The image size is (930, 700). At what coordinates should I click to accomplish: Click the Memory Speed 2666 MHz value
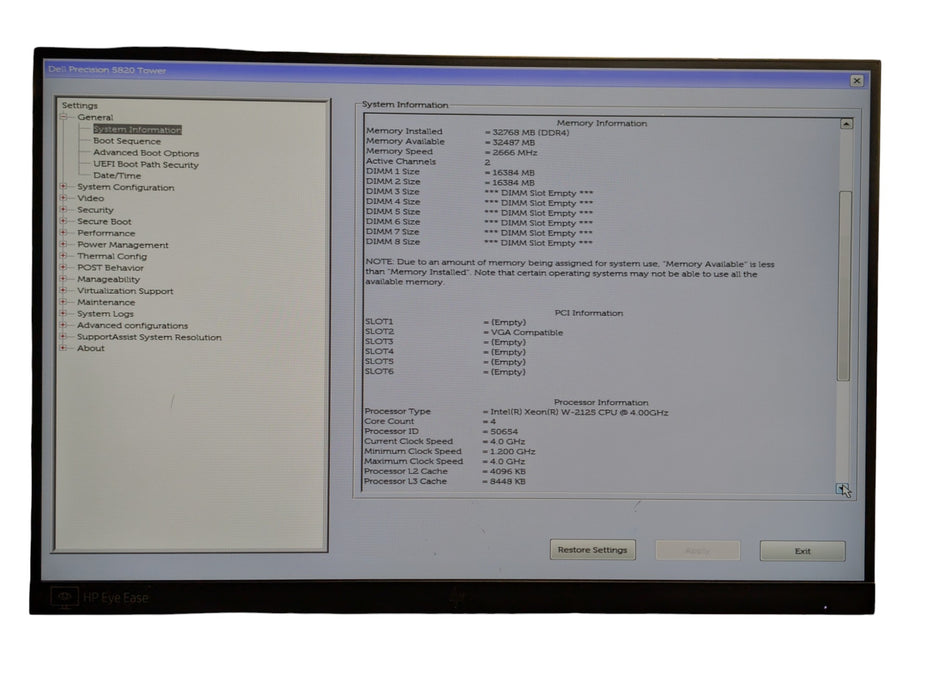pyautogui.click(x=511, y=152)
